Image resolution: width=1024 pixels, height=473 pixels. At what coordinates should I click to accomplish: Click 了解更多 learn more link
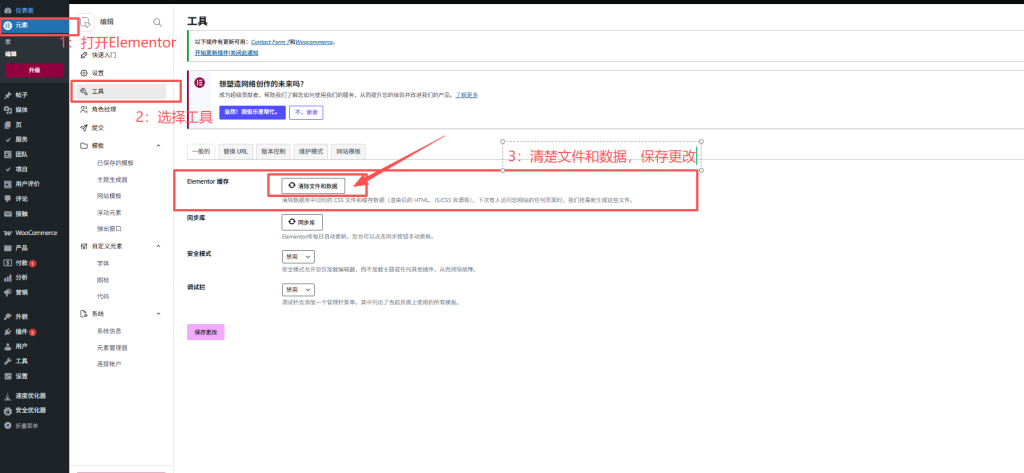(x=466, y=95)
